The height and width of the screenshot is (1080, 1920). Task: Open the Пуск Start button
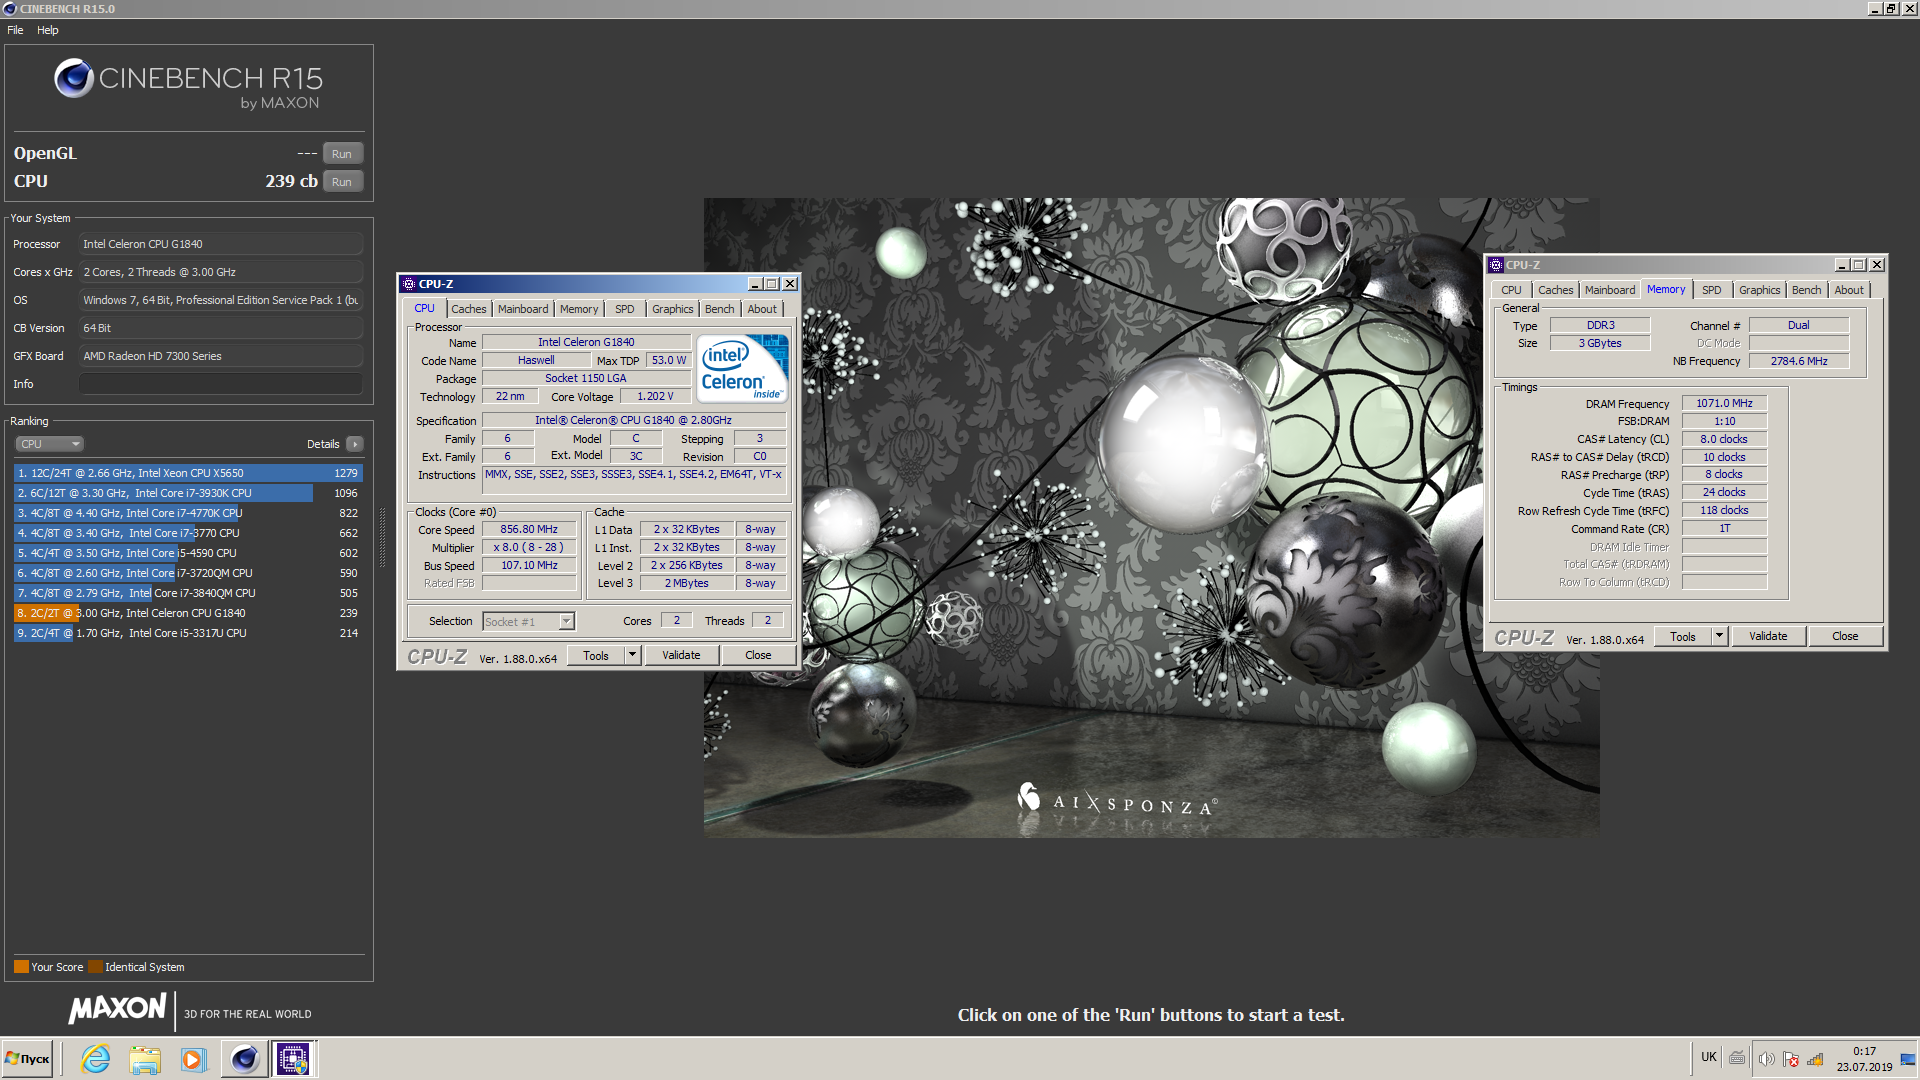[x=28, y=1059]
